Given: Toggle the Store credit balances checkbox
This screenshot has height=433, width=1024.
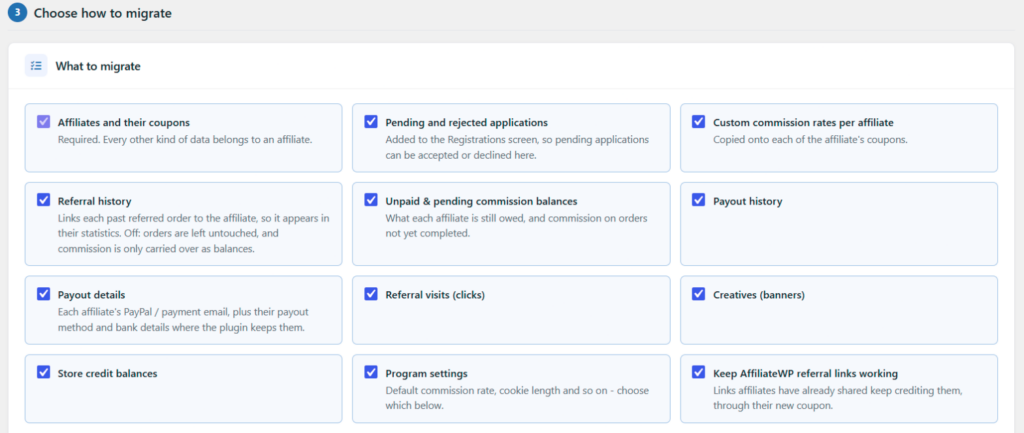Looking at the screenshot, I should tap(44, 372).
